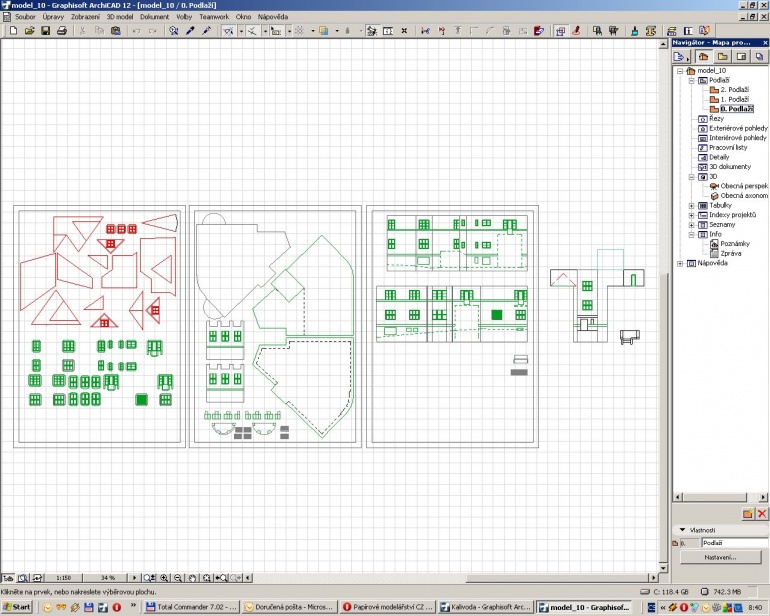Open the Guide Lines dropdown arrow
770x616 pixels.
(241, 30)
